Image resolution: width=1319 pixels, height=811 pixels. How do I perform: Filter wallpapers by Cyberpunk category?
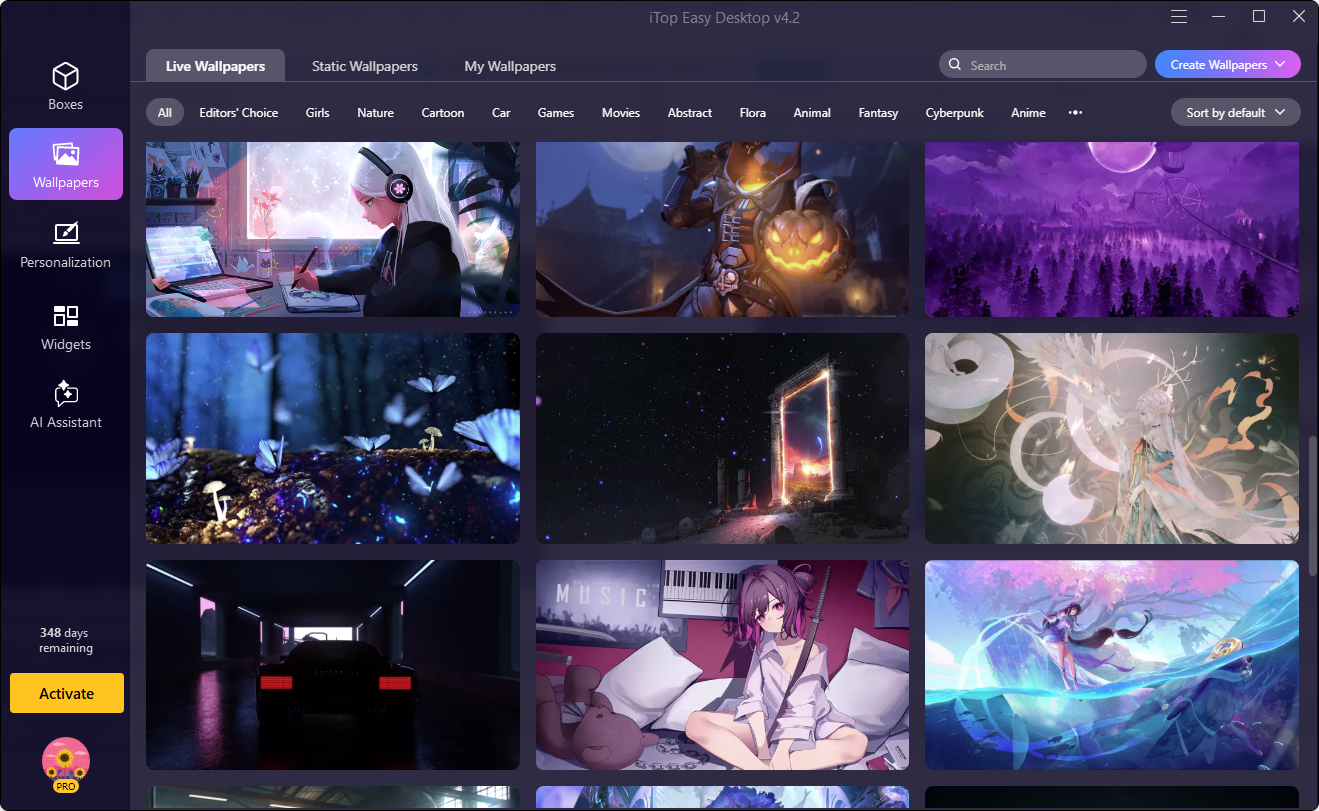tap(955, 113)
